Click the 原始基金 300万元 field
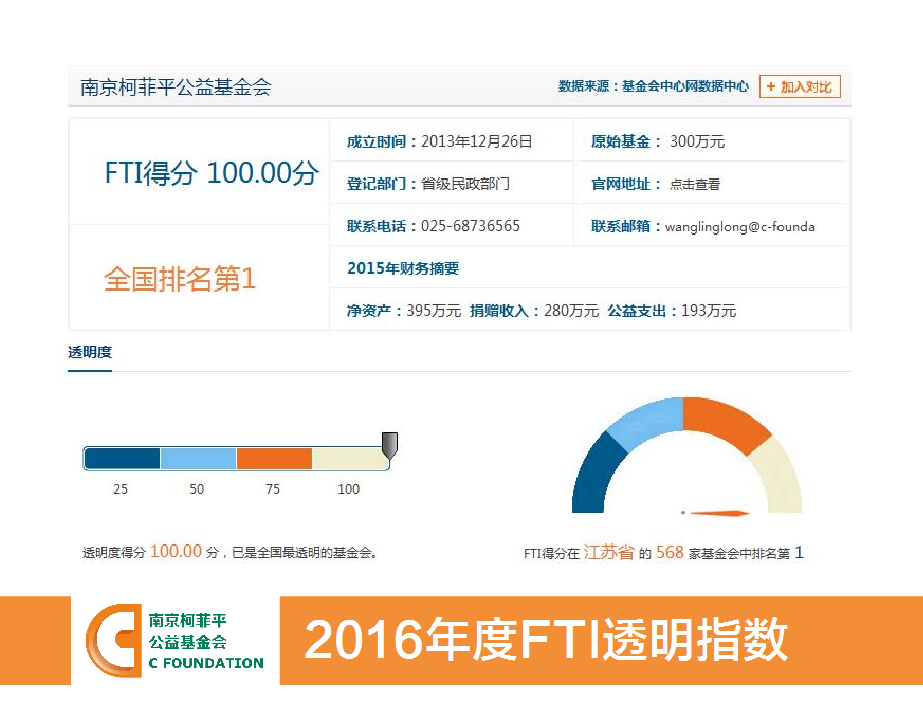This screenshot has width=923, height=713. pyautogui.click(x=658, y=141)
